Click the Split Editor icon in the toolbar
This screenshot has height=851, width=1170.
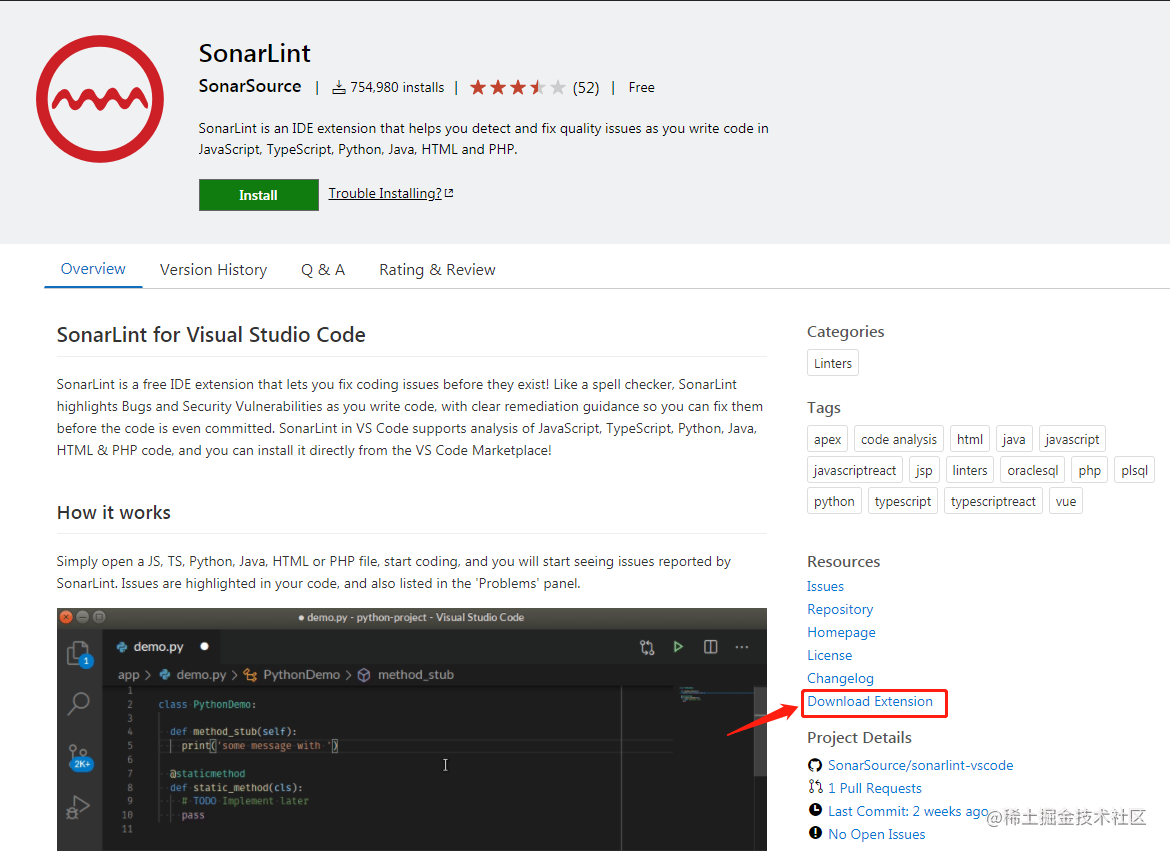pos(710,647)
